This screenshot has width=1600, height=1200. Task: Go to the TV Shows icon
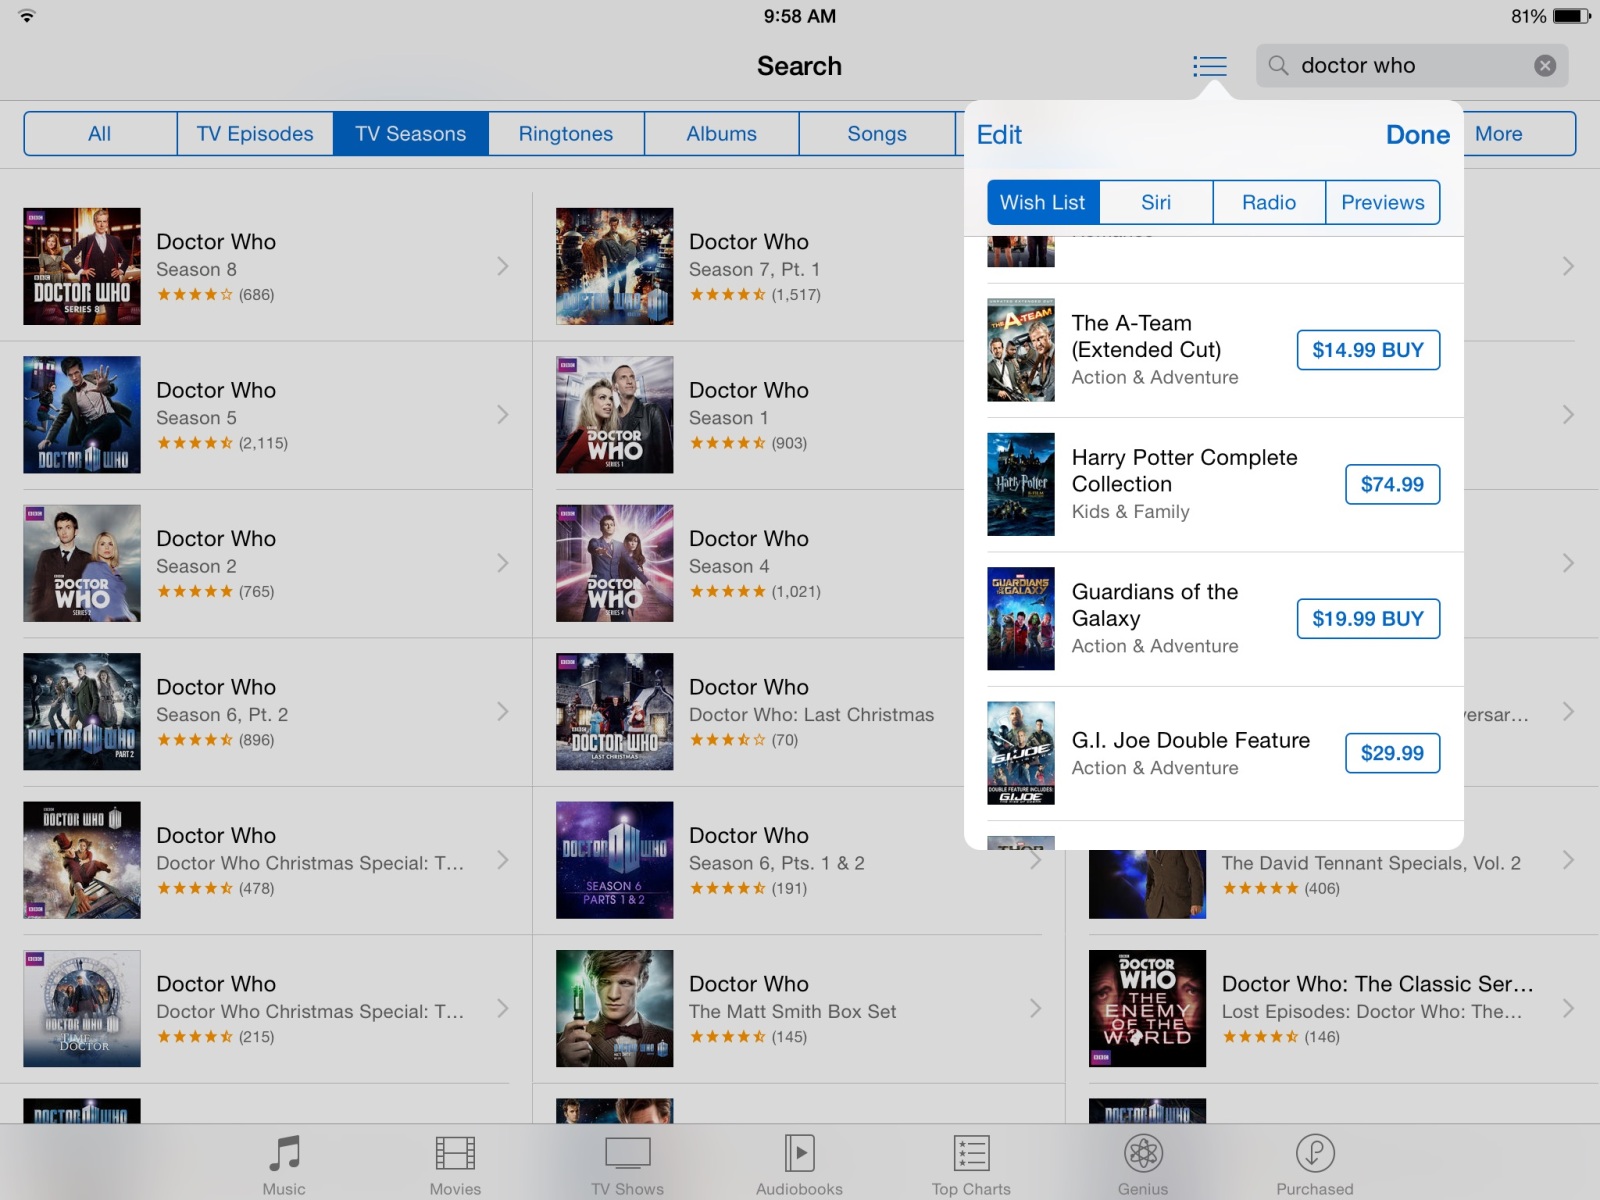(x=628, y=1153)
